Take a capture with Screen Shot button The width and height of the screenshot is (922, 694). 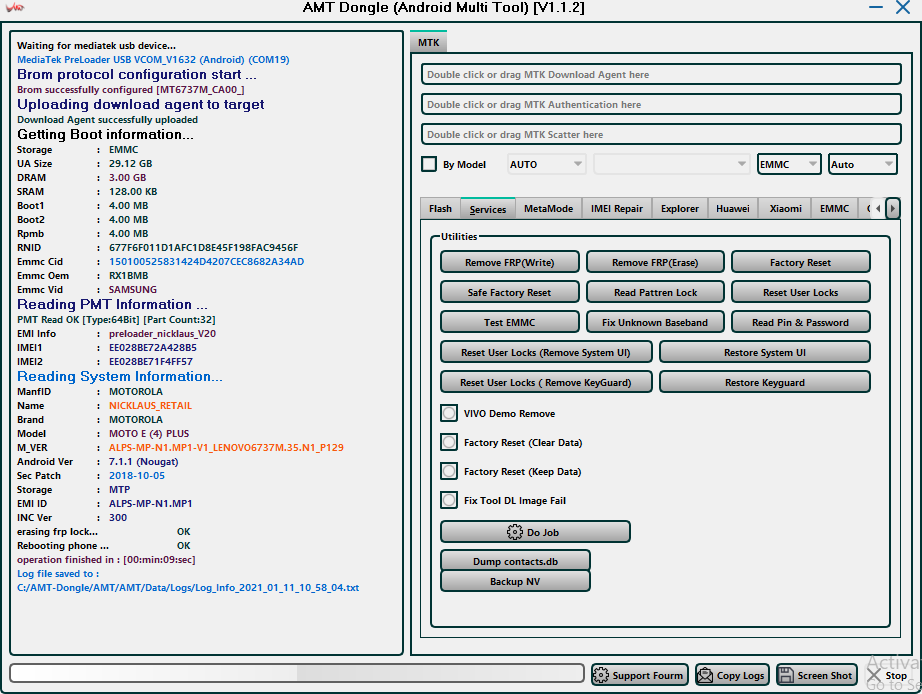tap(816, 675)
